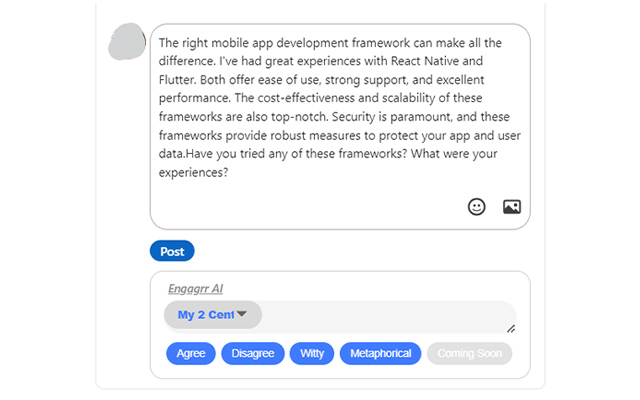Click the Engagrr text area resize handle
This screenshot has height=400, width=640.
[x=511, y=329]
